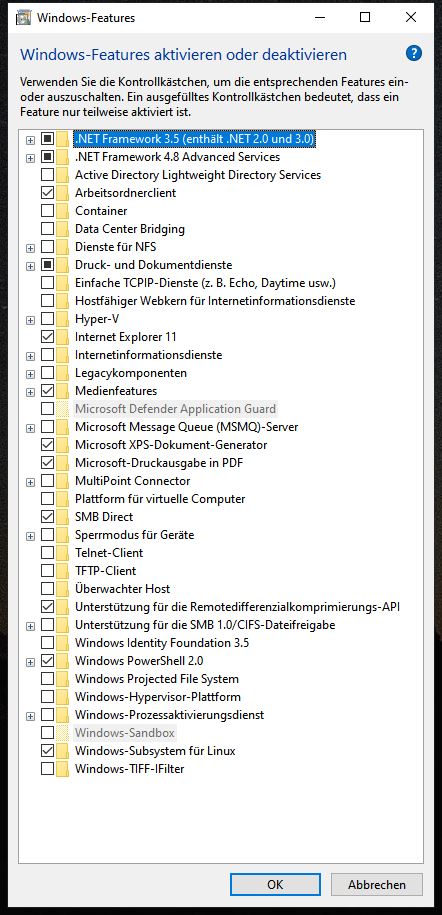Click the Abbrechen button
This screenshot has width=442, height=915.
coord(377,884)
